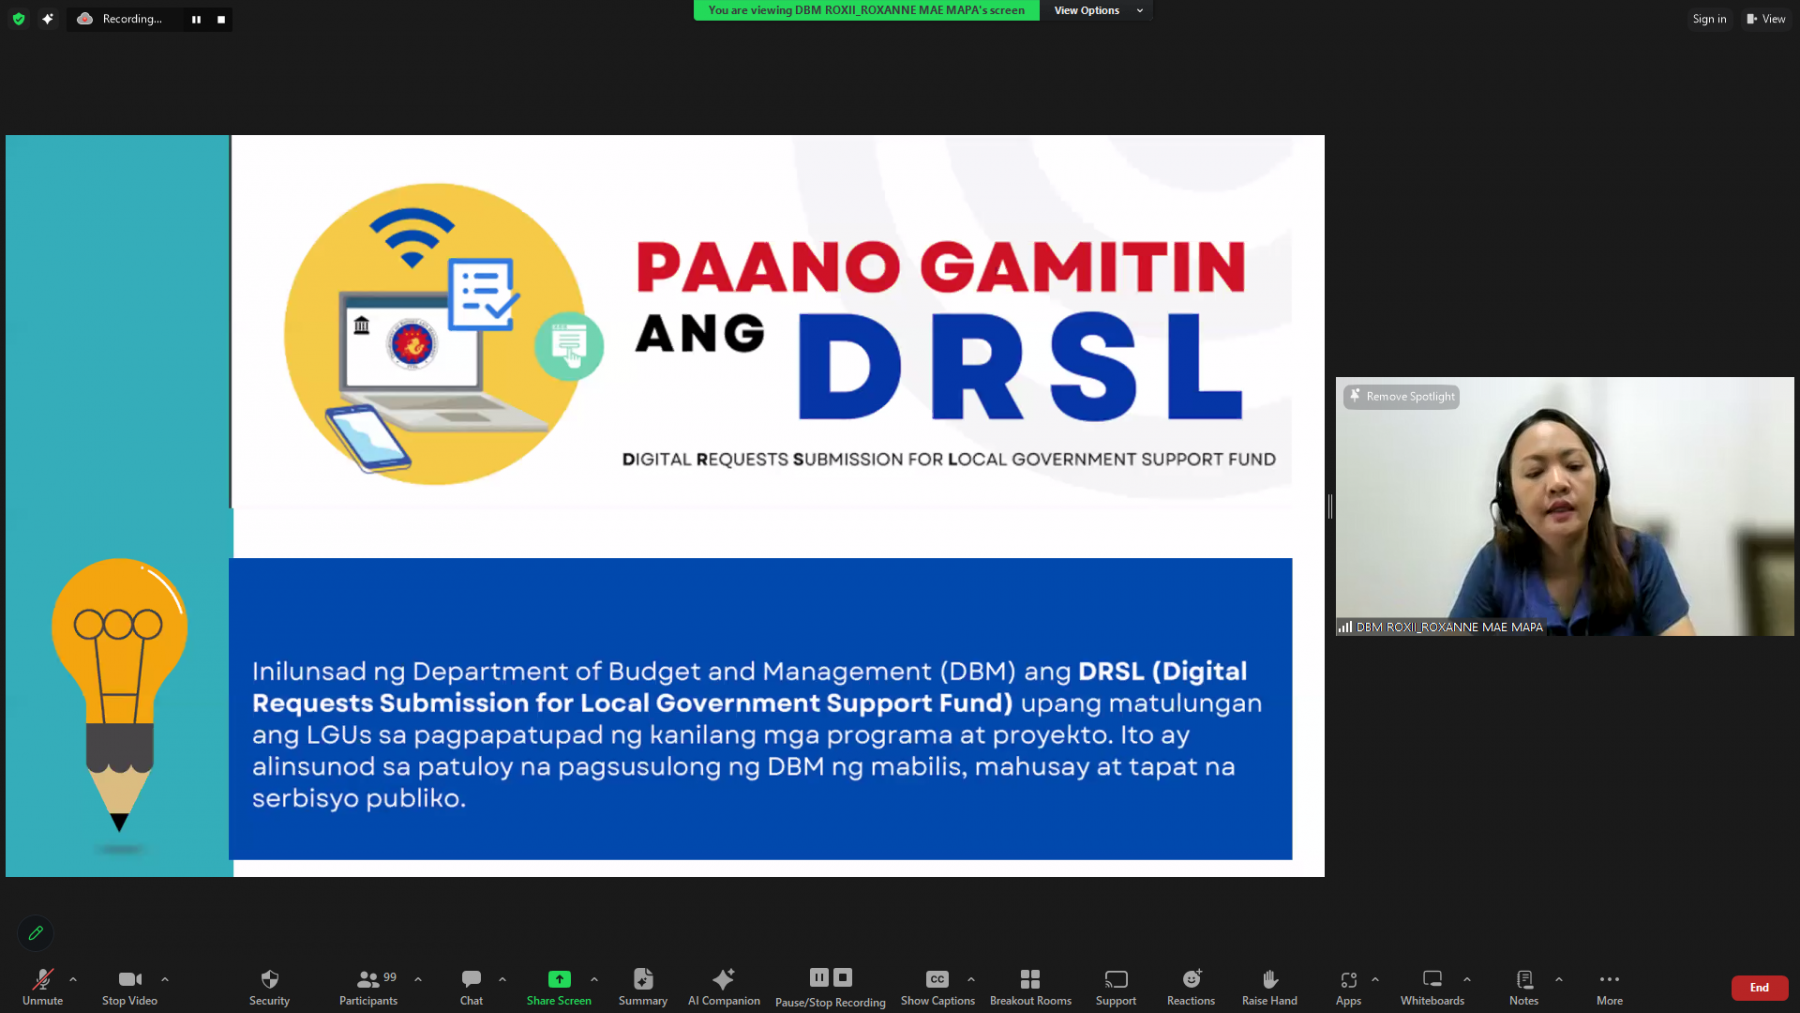Open the View layout menu

click(1766, 18)
